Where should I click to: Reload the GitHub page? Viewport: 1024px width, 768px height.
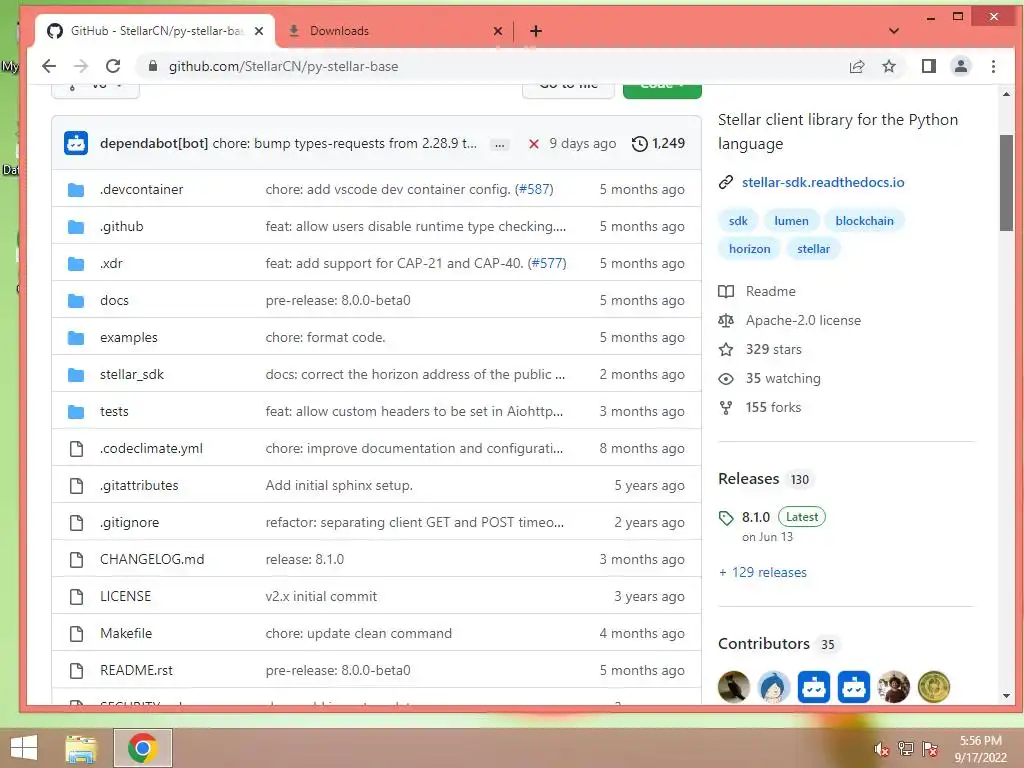click(x=113, y=66)
